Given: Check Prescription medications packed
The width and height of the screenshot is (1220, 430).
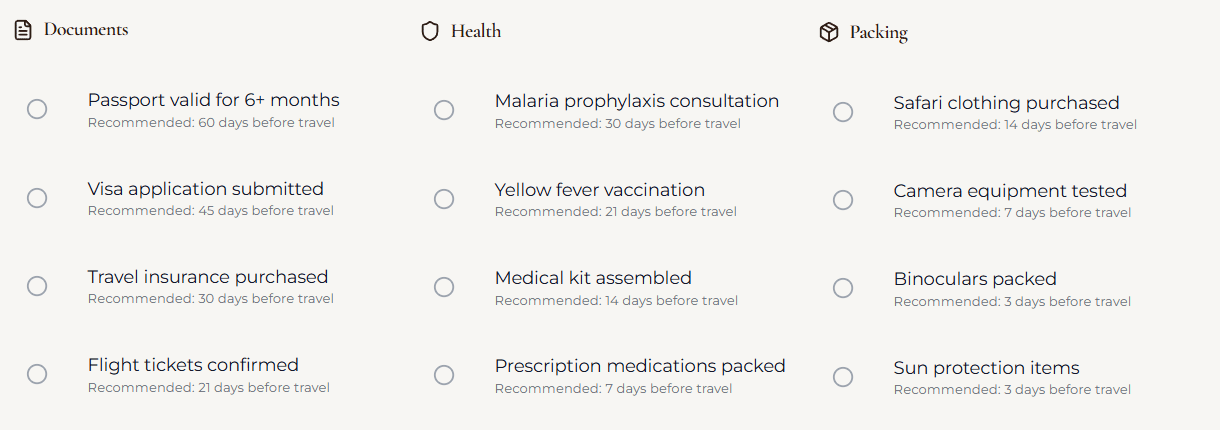Looking at the screenshot, I should pyautogui.click(x=444, y=375).
